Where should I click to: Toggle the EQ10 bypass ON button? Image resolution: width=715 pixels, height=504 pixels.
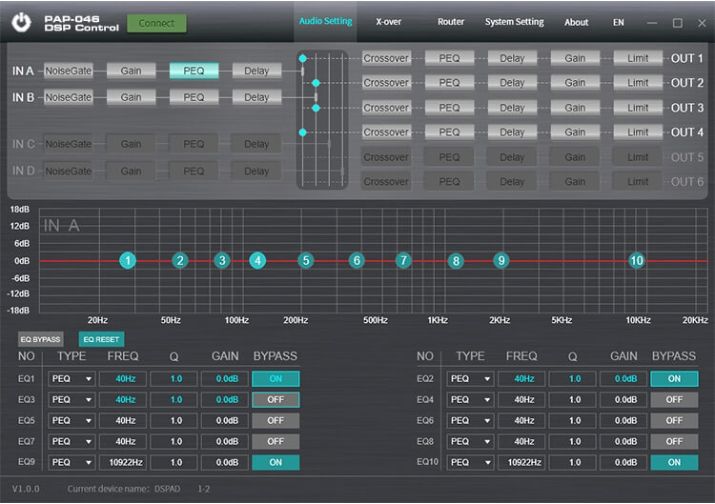tap(674, 463)
